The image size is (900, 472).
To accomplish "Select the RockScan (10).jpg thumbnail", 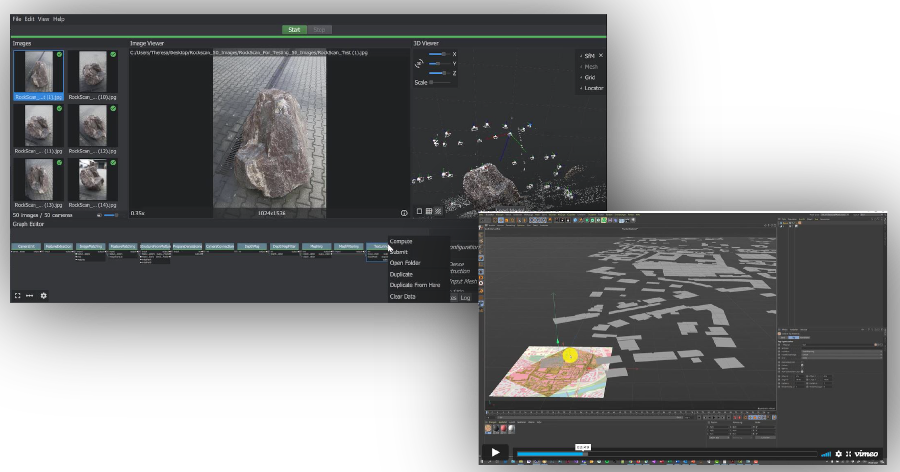I will (x=92, y=72).
